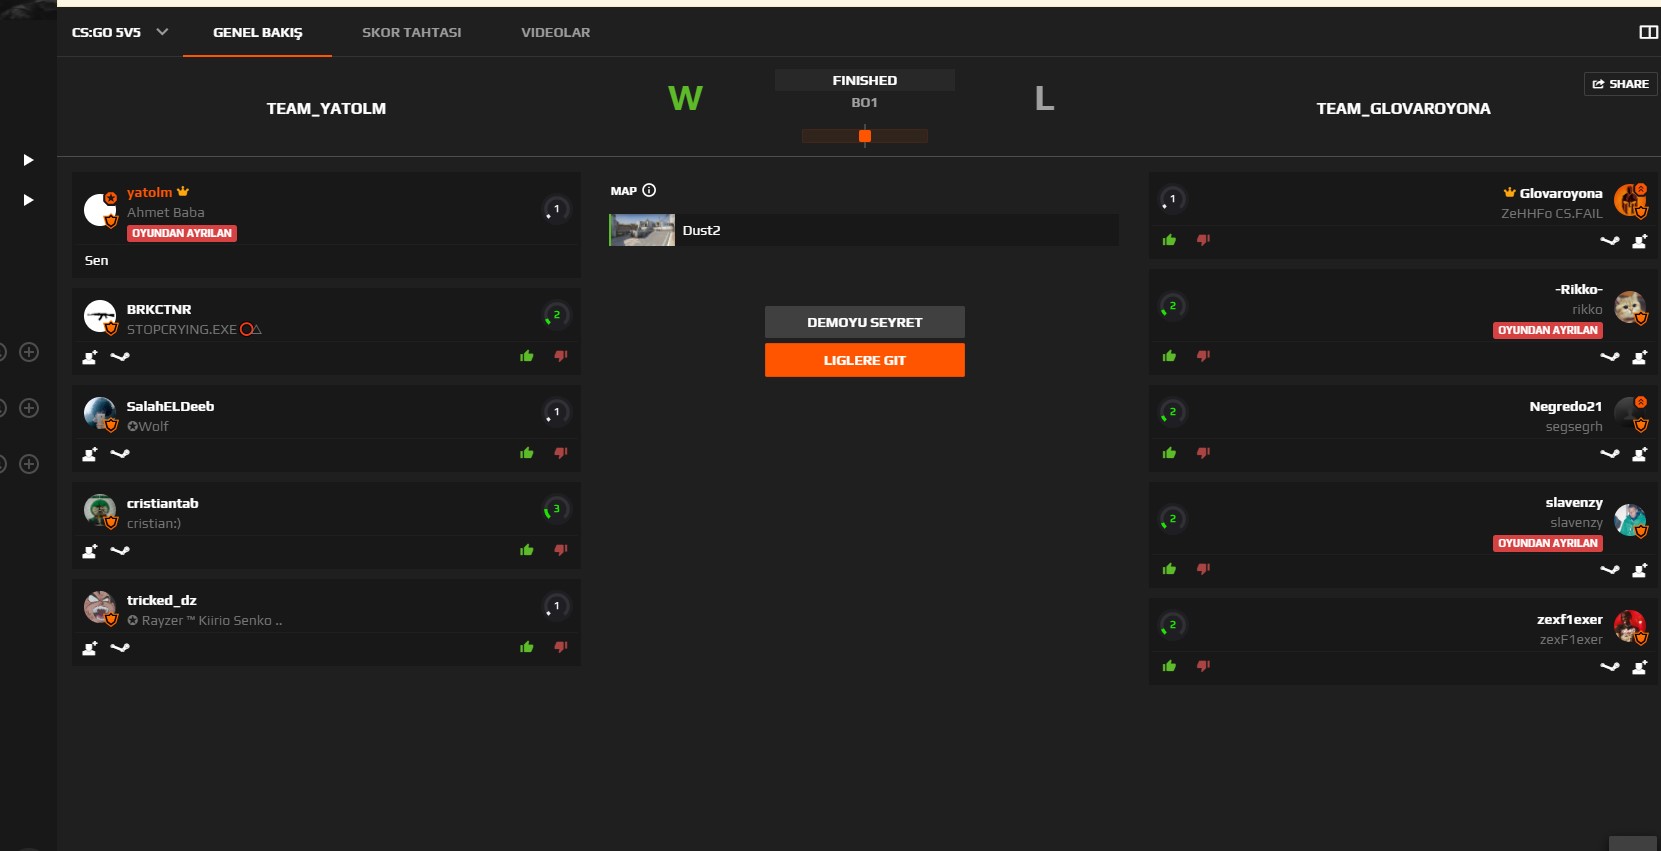Open the CS:GO 5V5 dropdown
Viewport: 1661px width, 851px height.
pos(120,32)
